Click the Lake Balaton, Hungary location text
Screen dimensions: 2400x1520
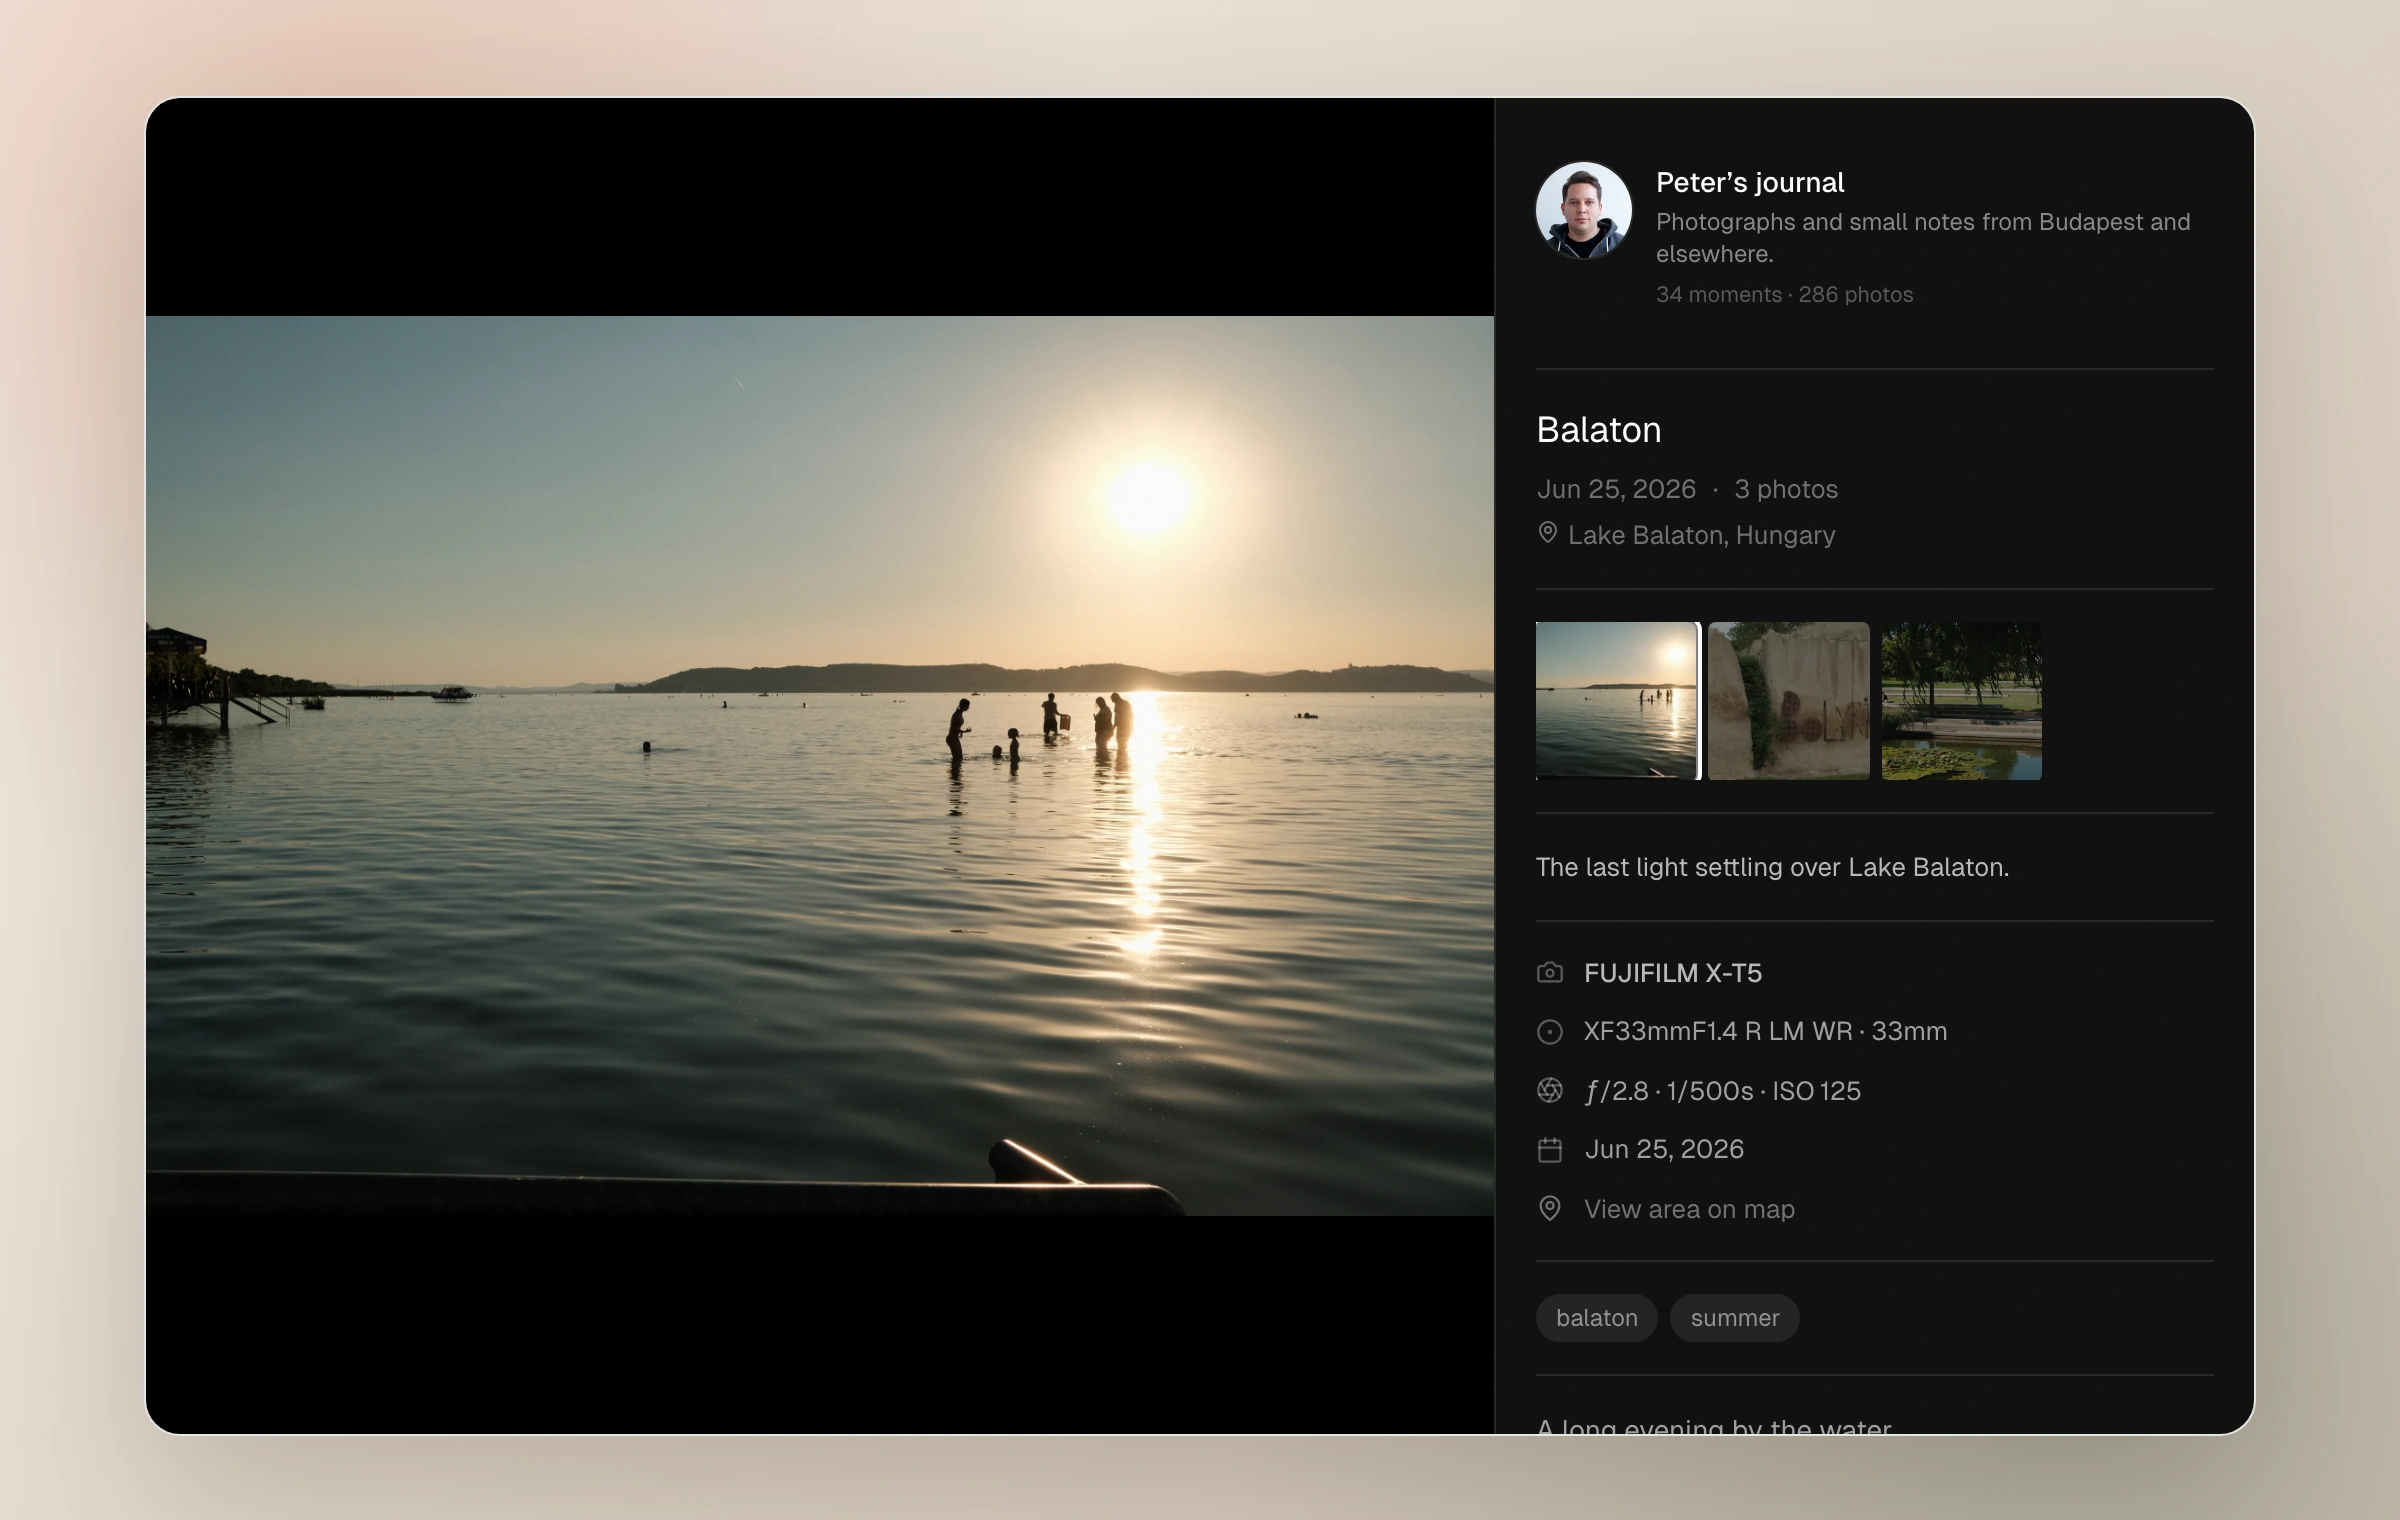pyautogui.click(x=1701, y=535)
